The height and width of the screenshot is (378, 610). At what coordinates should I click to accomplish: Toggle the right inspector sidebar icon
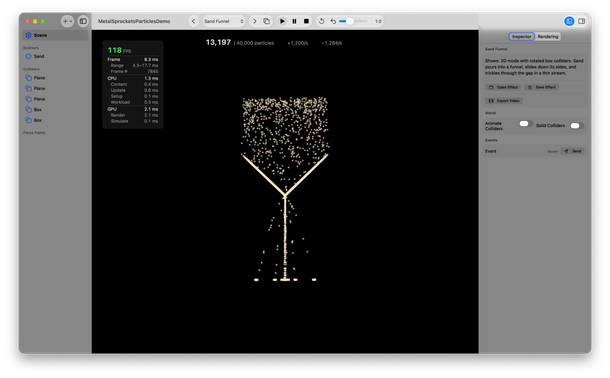[582, 21]
